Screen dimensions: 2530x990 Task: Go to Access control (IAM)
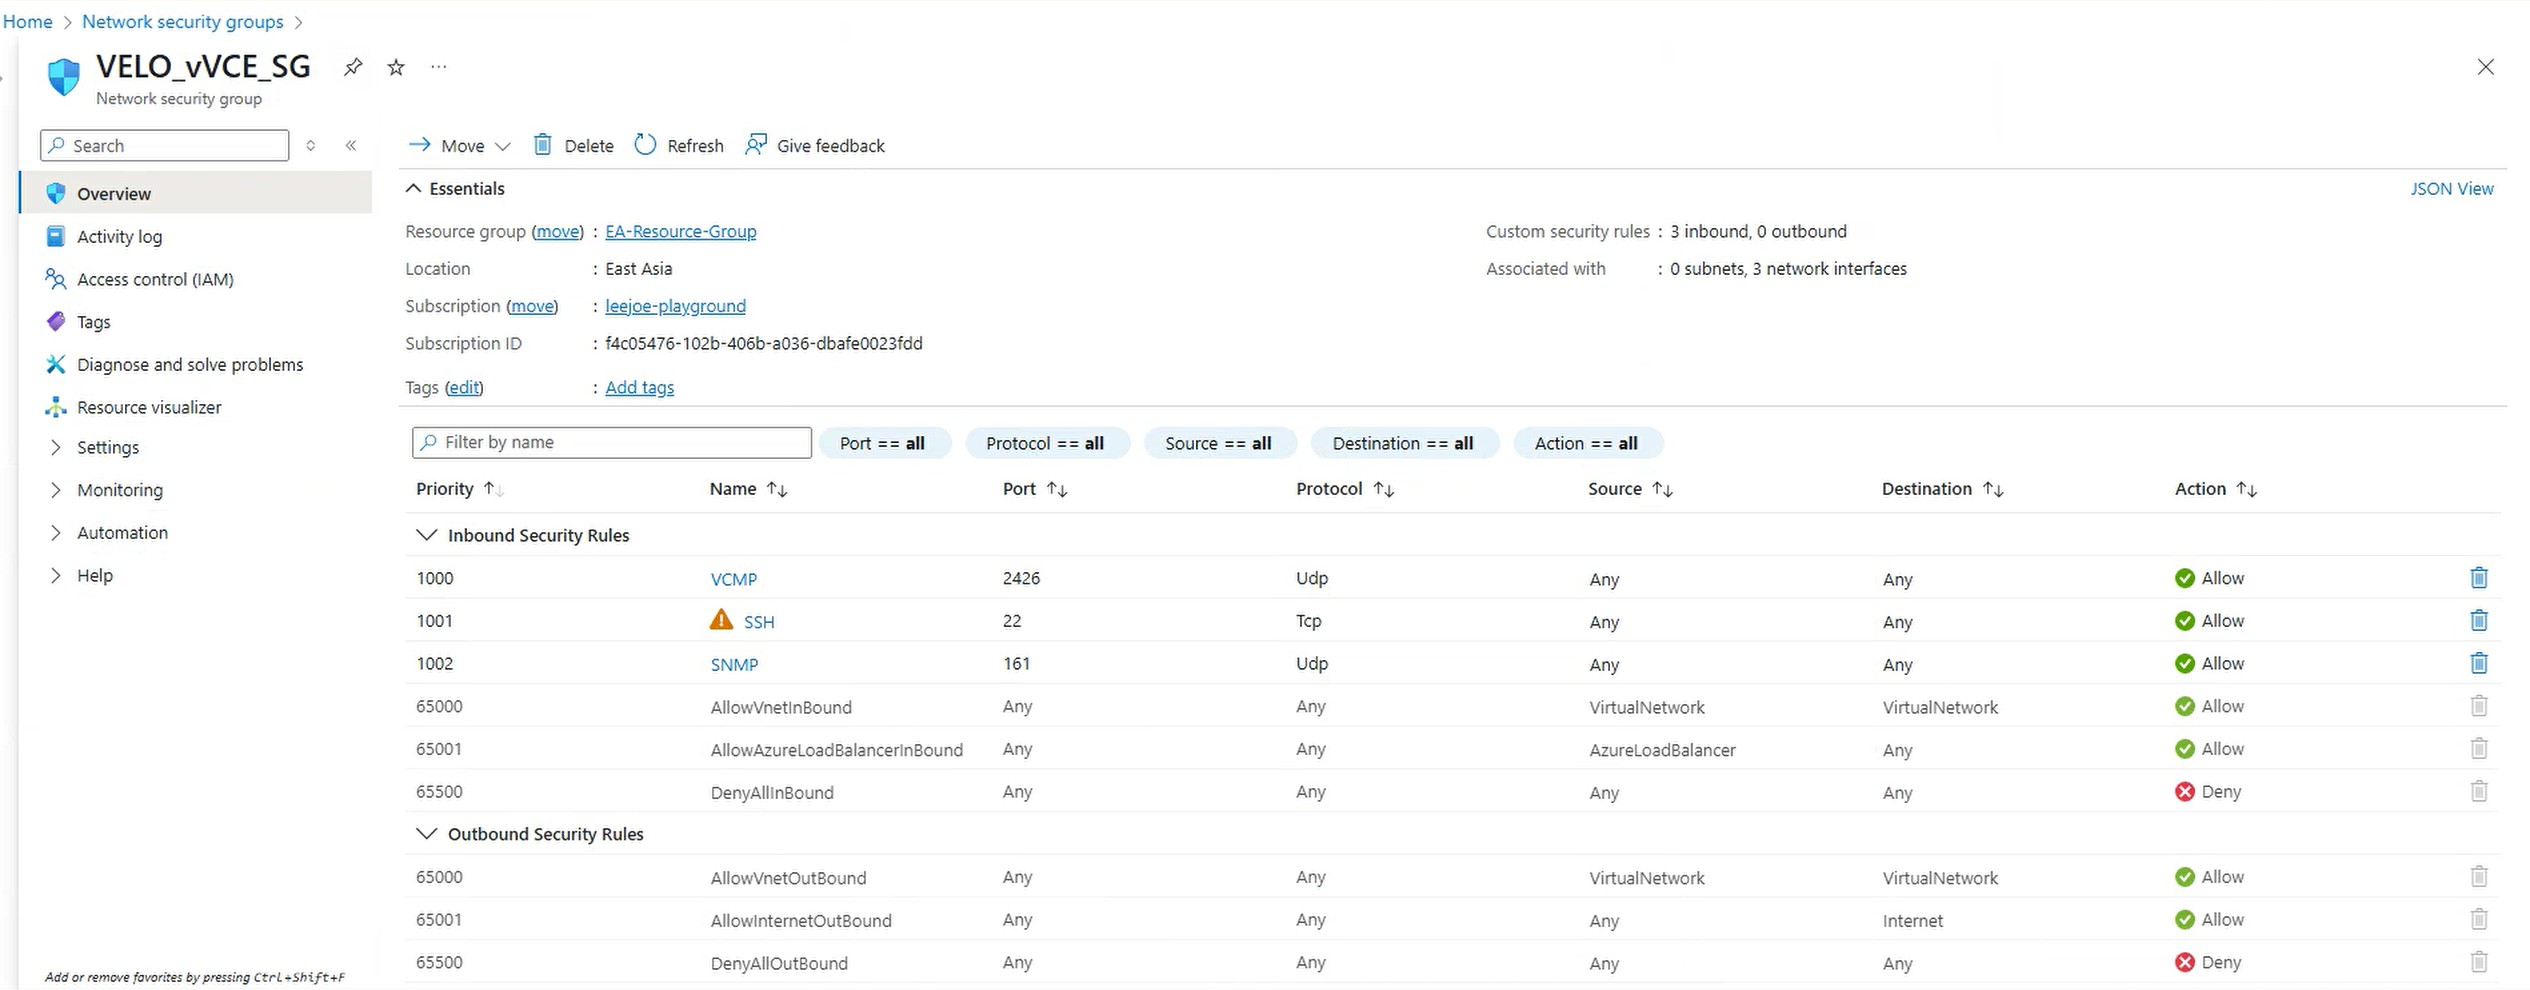tap(155, 280)
